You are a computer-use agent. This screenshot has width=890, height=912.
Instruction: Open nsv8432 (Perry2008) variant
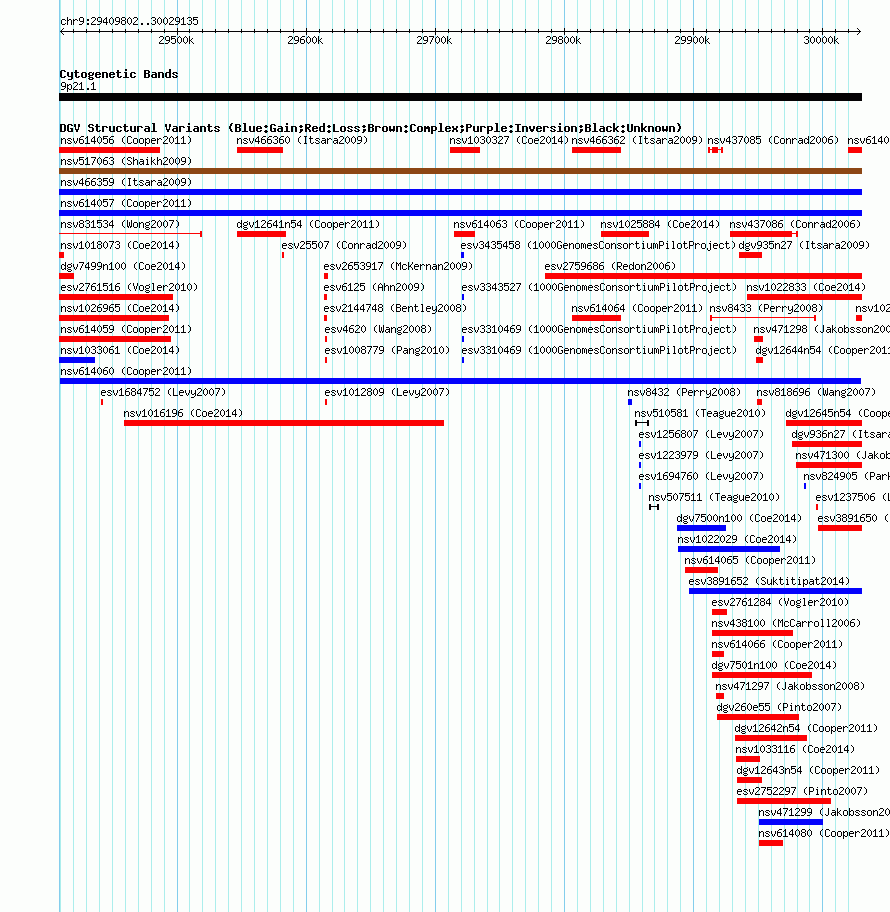[684, 391]
